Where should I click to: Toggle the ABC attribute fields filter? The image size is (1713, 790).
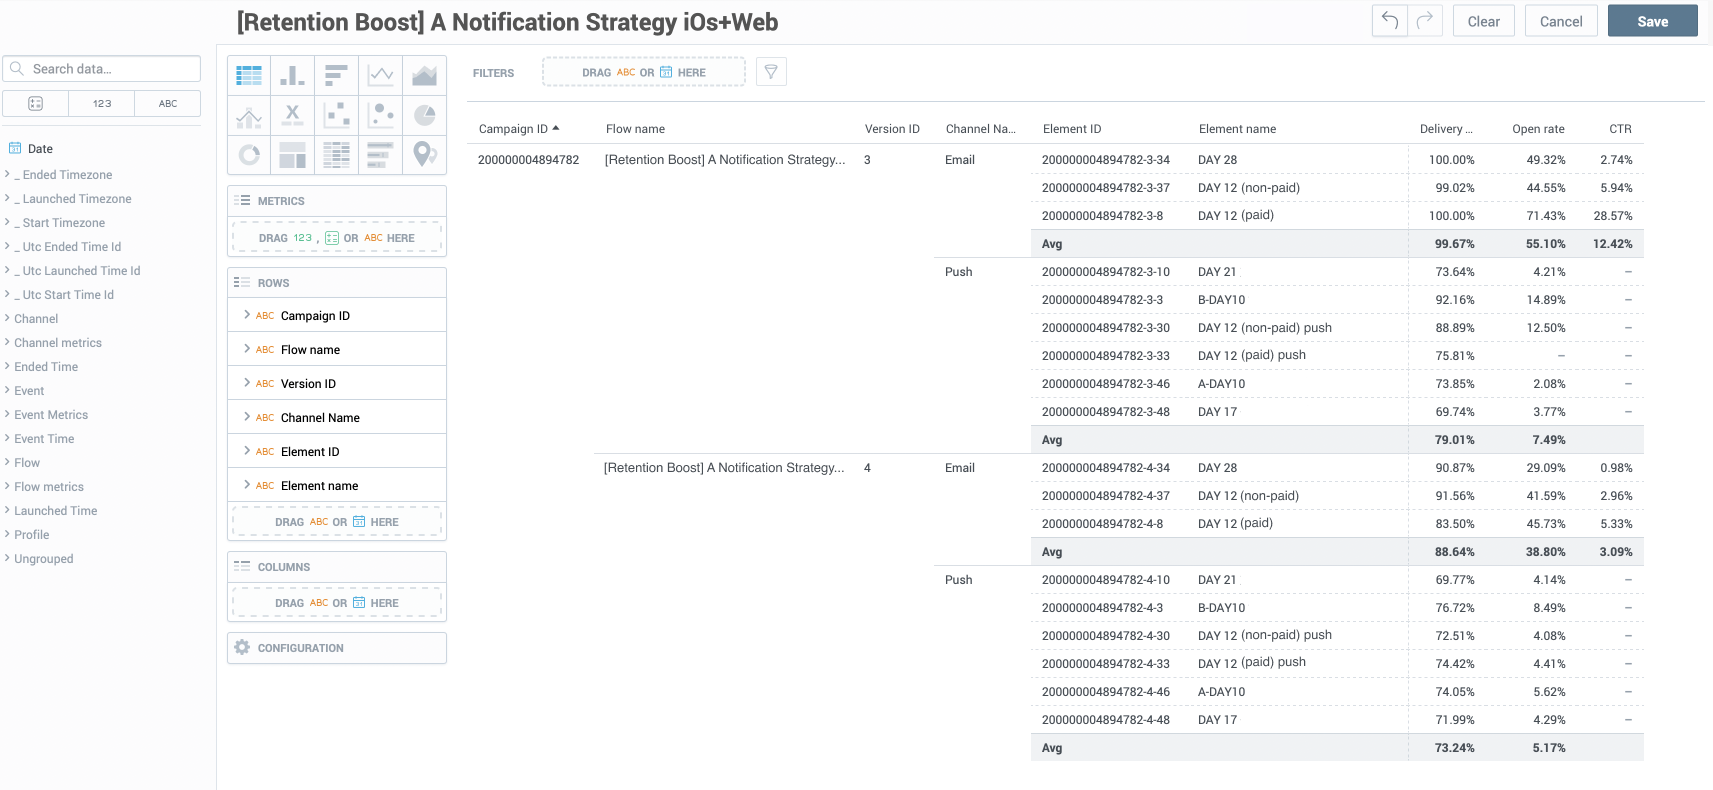tap(168, 104)
